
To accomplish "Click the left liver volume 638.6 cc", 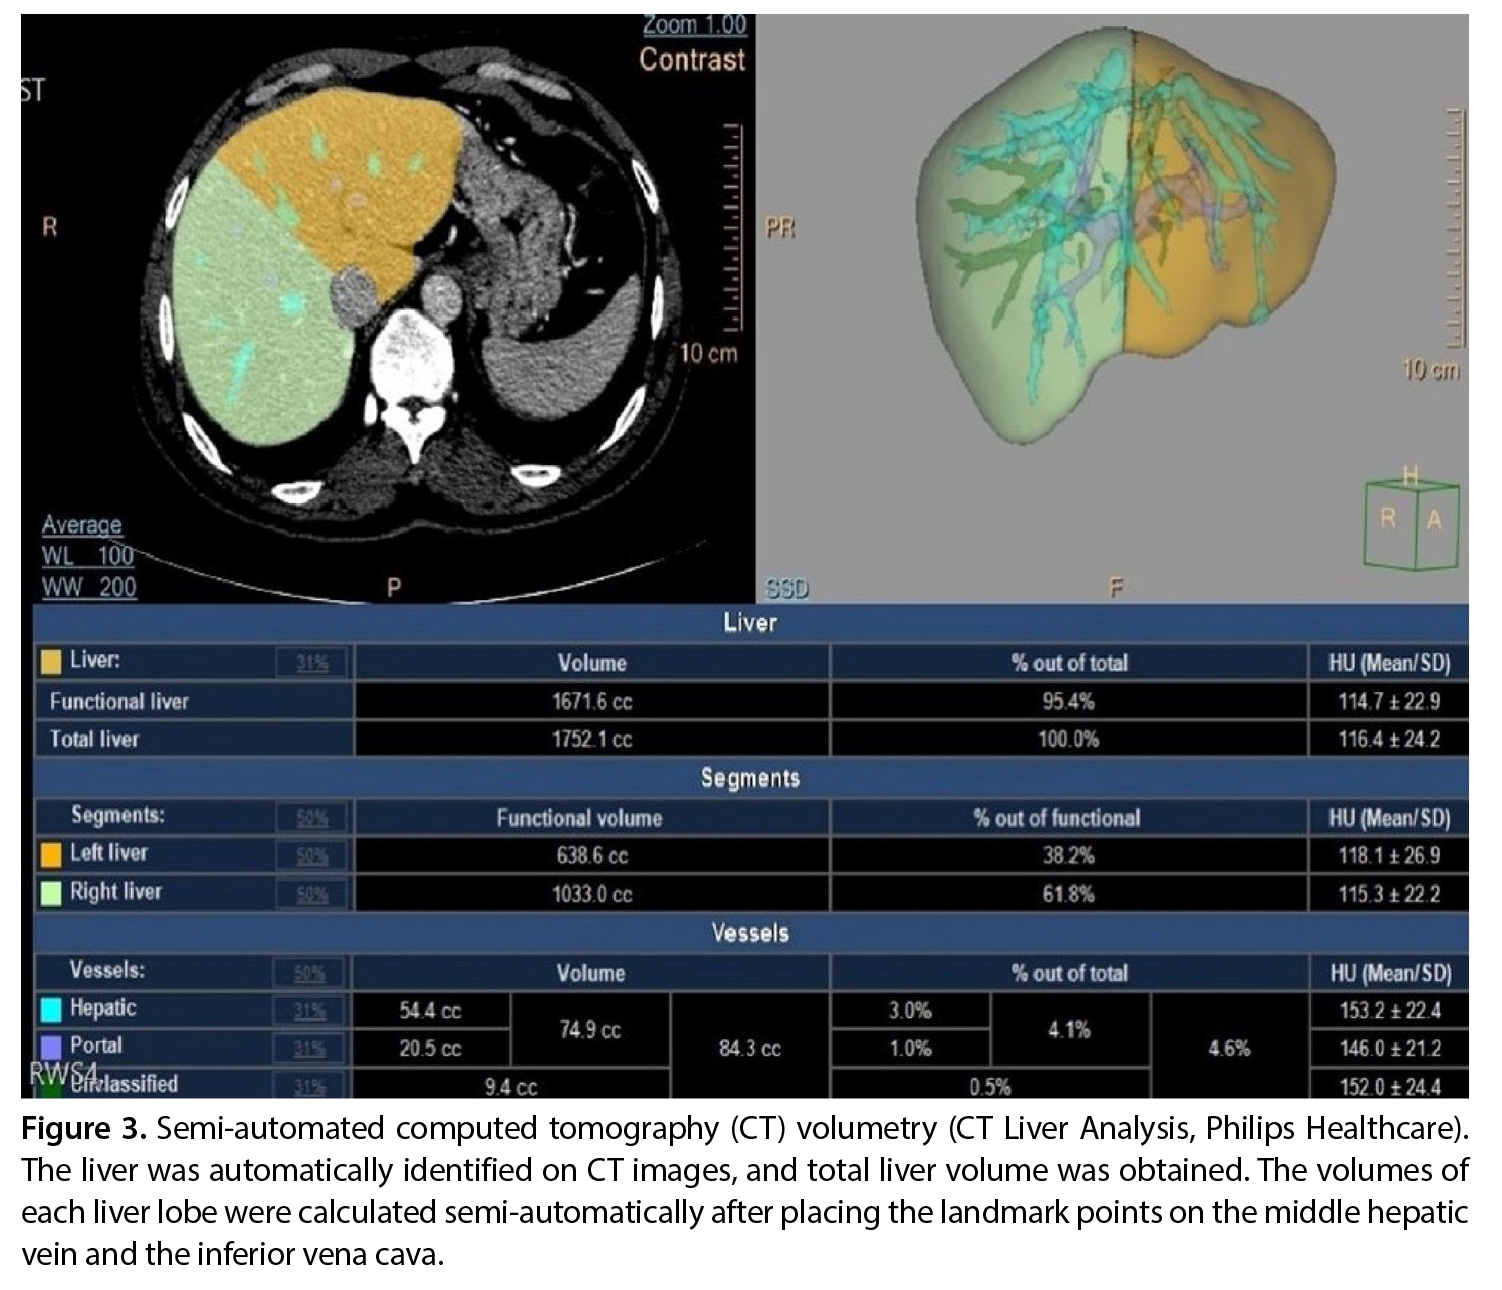I will 592,856.
